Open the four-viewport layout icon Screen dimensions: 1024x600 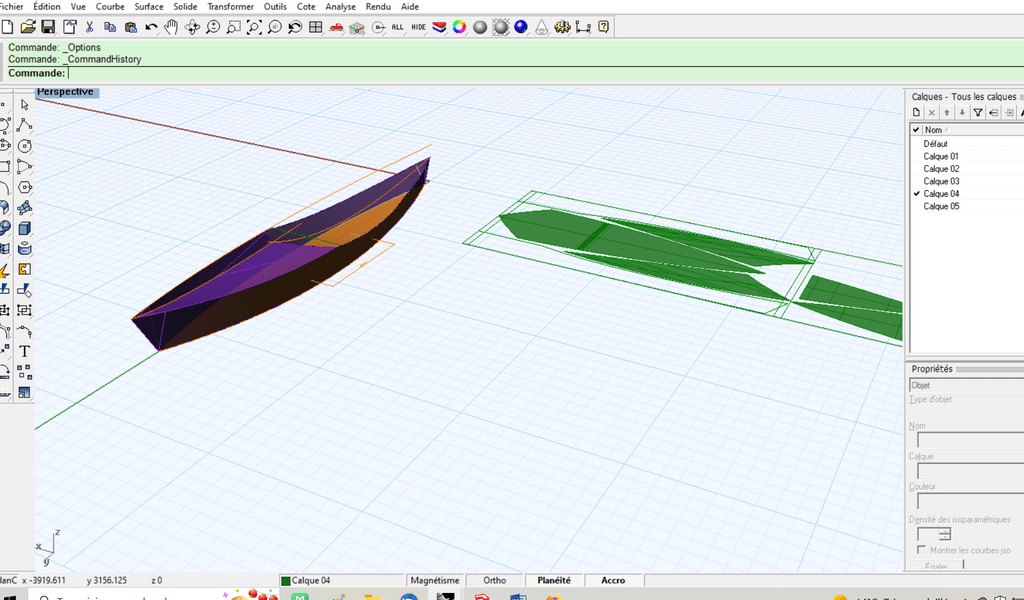(x=315, y=27)
